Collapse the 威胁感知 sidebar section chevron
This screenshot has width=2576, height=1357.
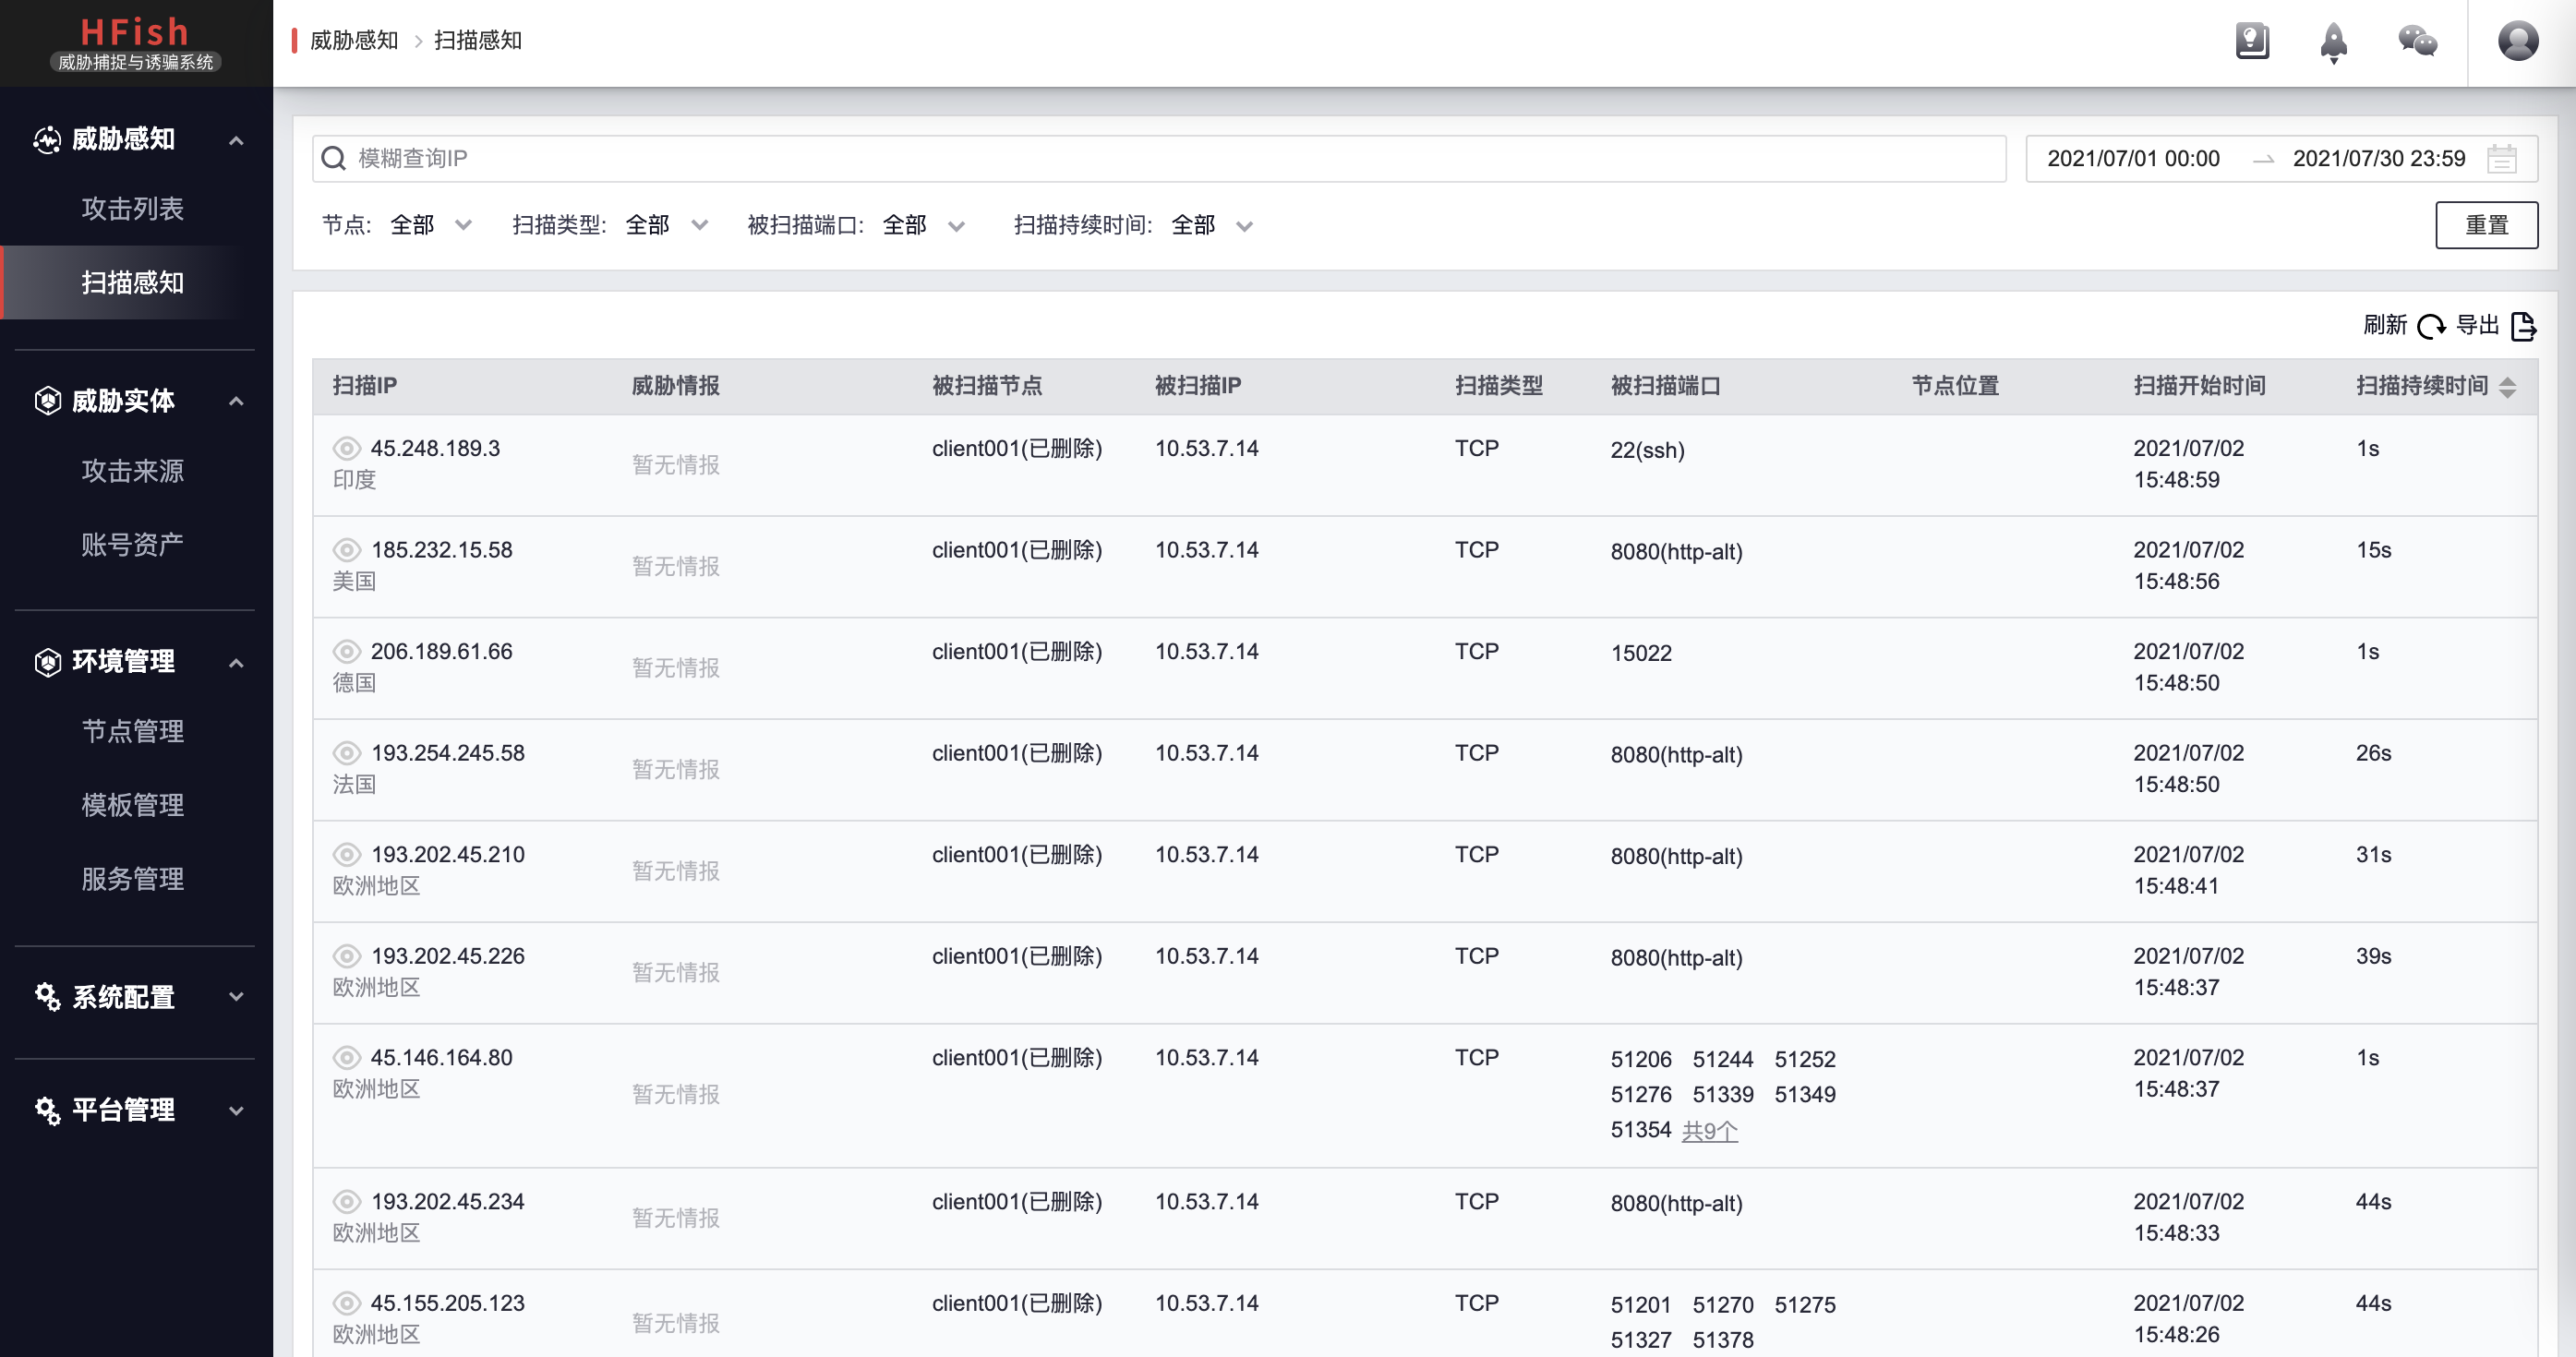(x=236, y=141)
